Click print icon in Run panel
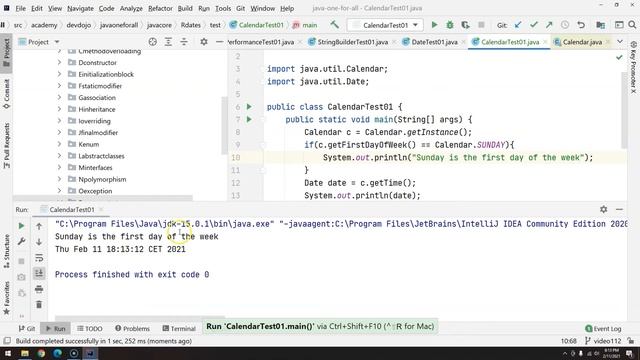640x360 pixels. coord(39,289)
